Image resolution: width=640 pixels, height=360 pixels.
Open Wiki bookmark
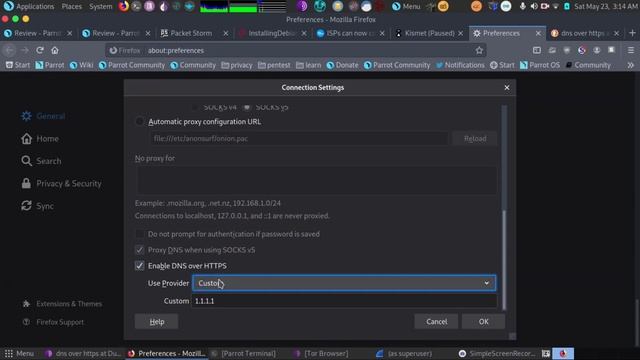[x=81, y=65]
